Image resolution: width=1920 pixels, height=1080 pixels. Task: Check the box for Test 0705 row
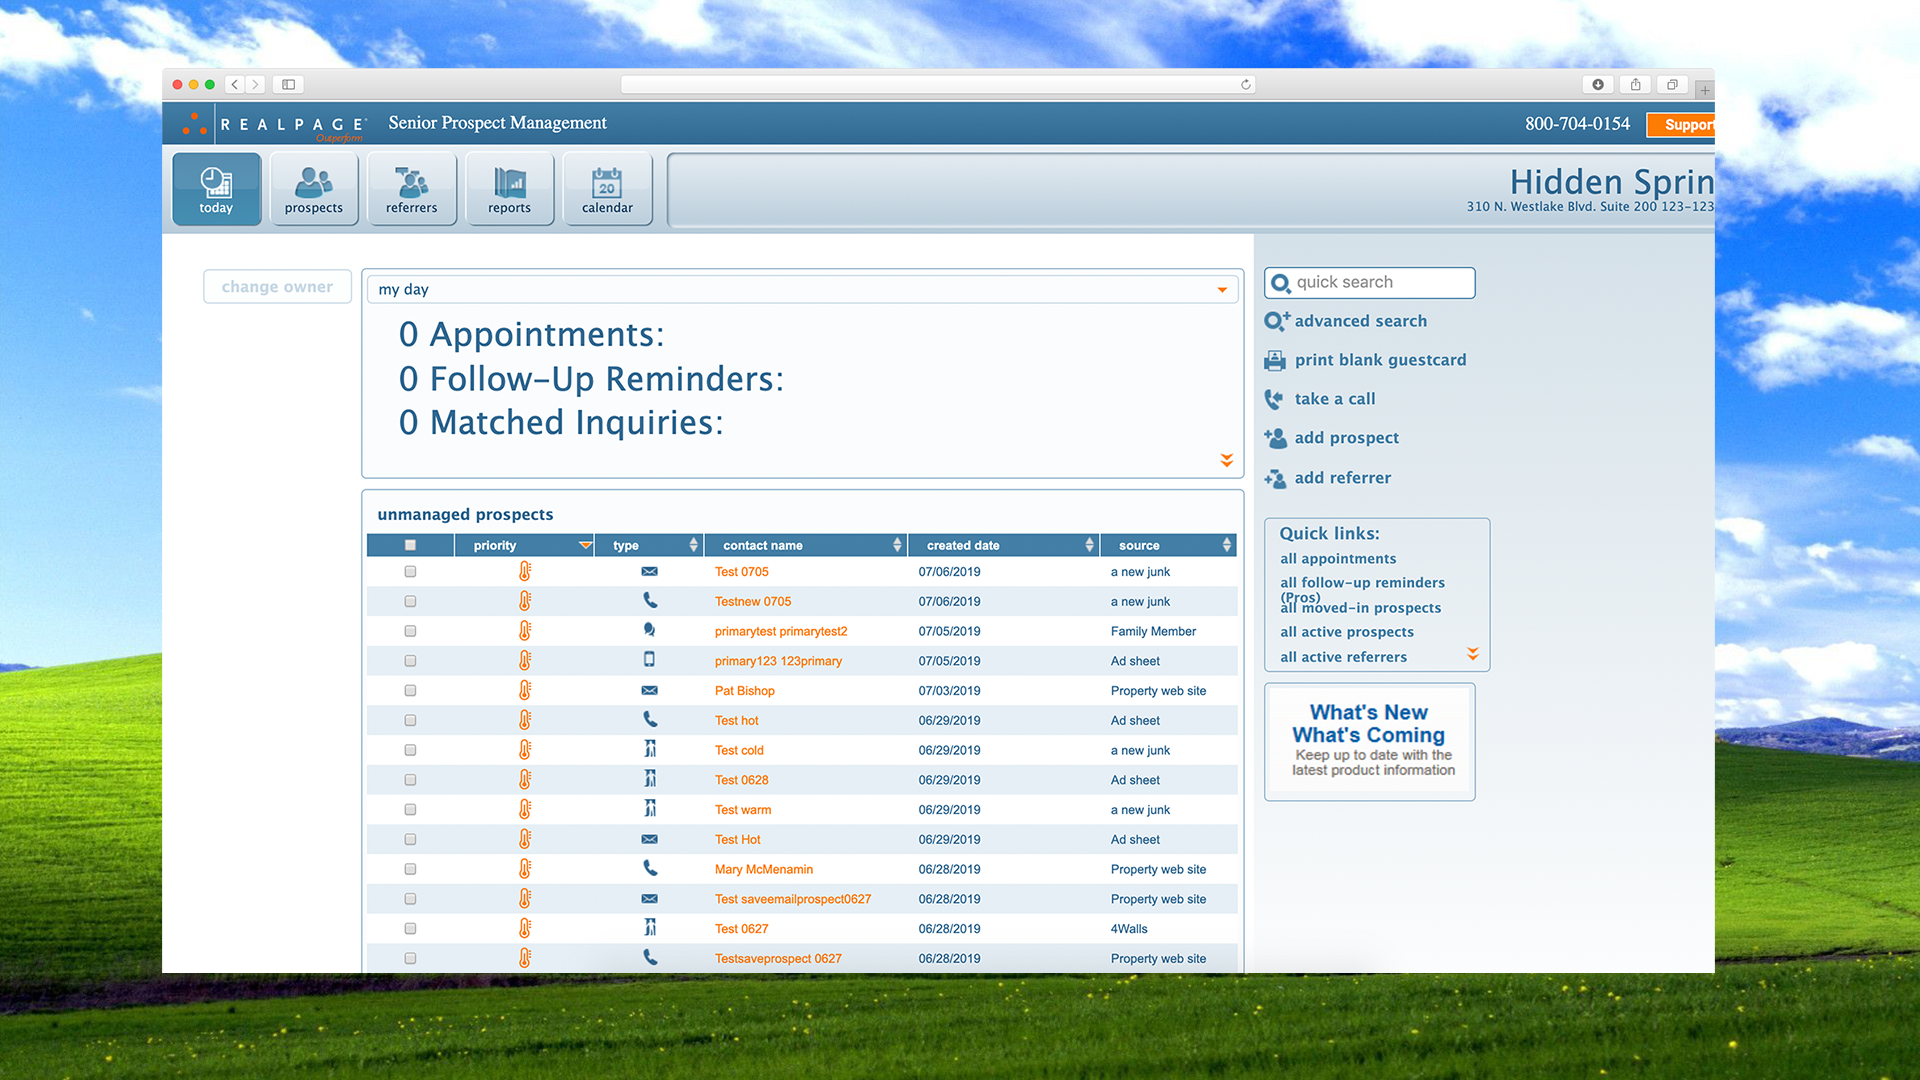click(x=410, y=572)
